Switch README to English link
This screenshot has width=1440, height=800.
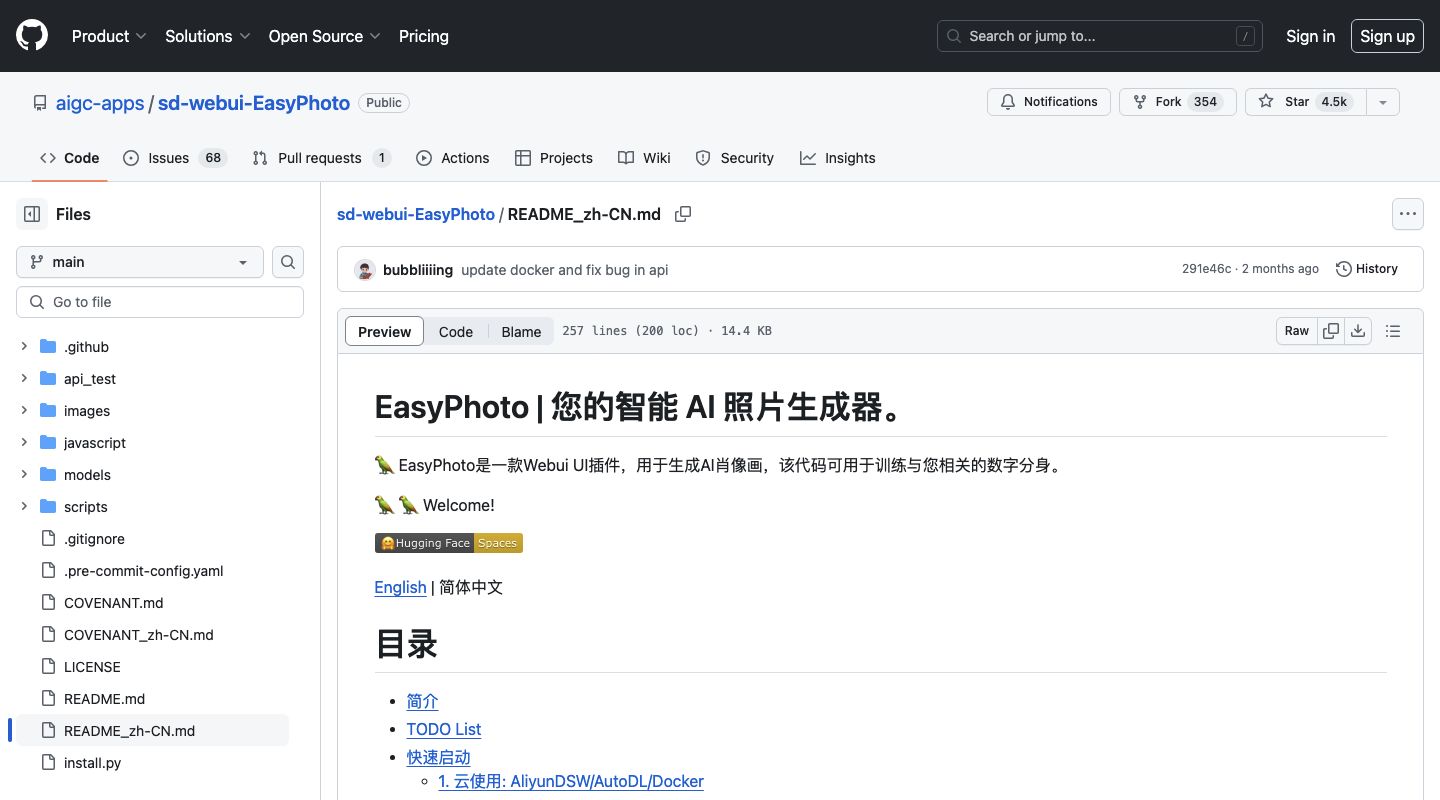pos(400,587)
